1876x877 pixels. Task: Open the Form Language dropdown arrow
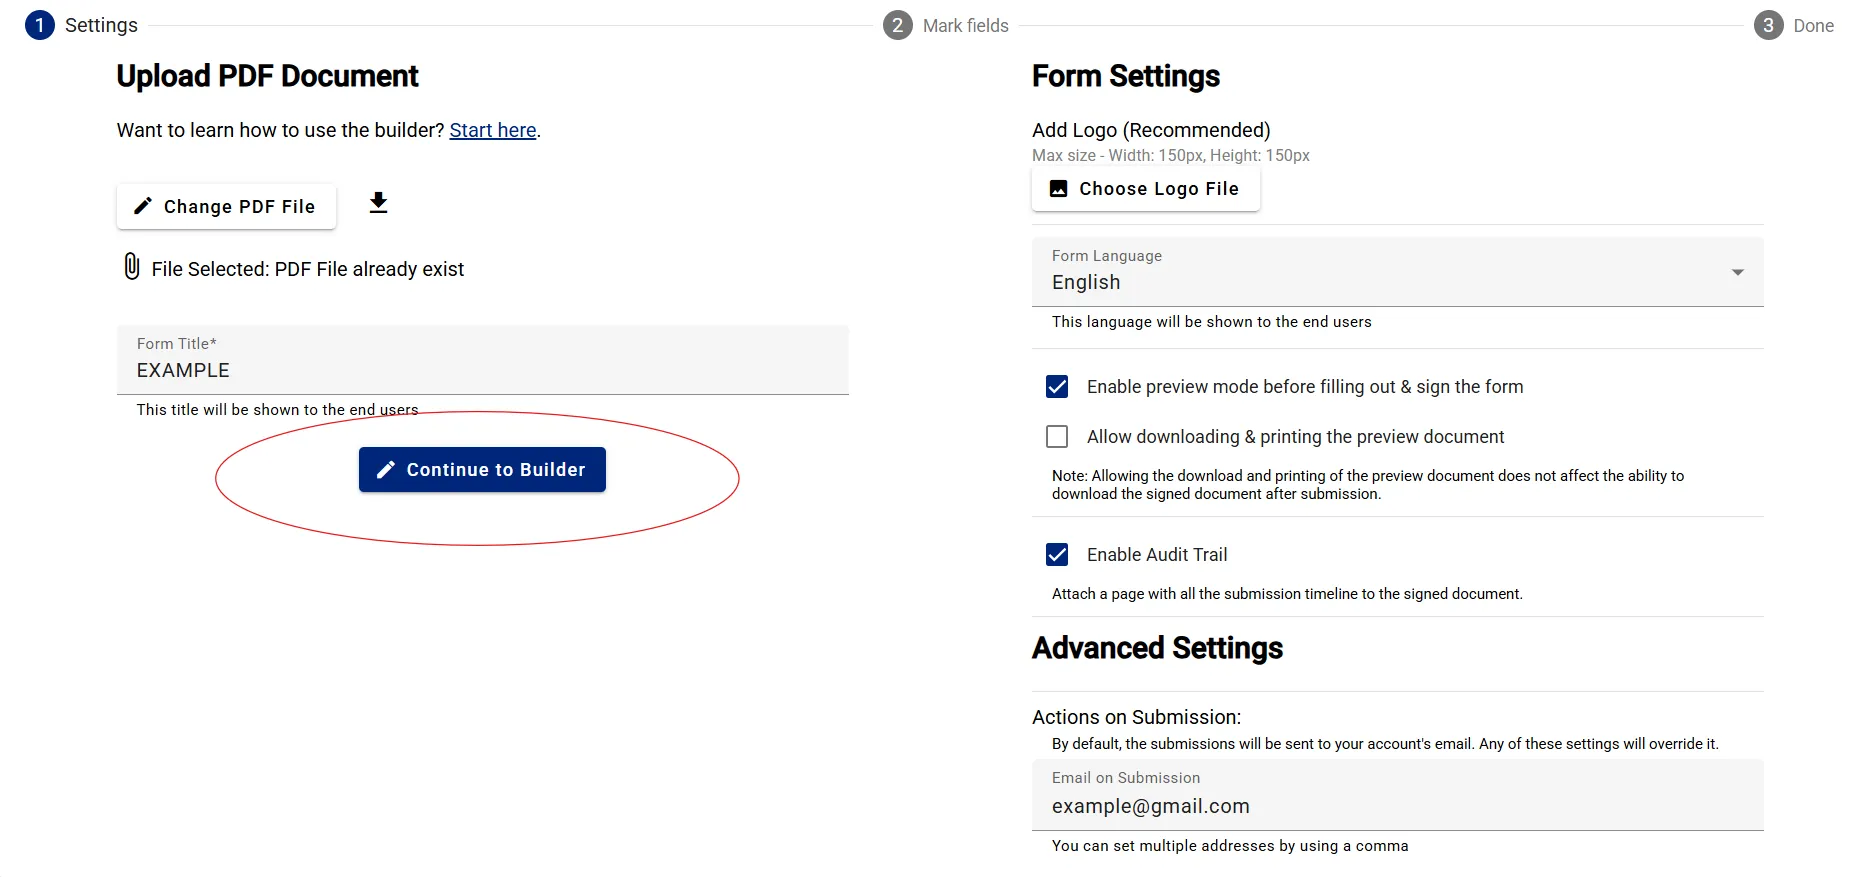(1737, 272)
